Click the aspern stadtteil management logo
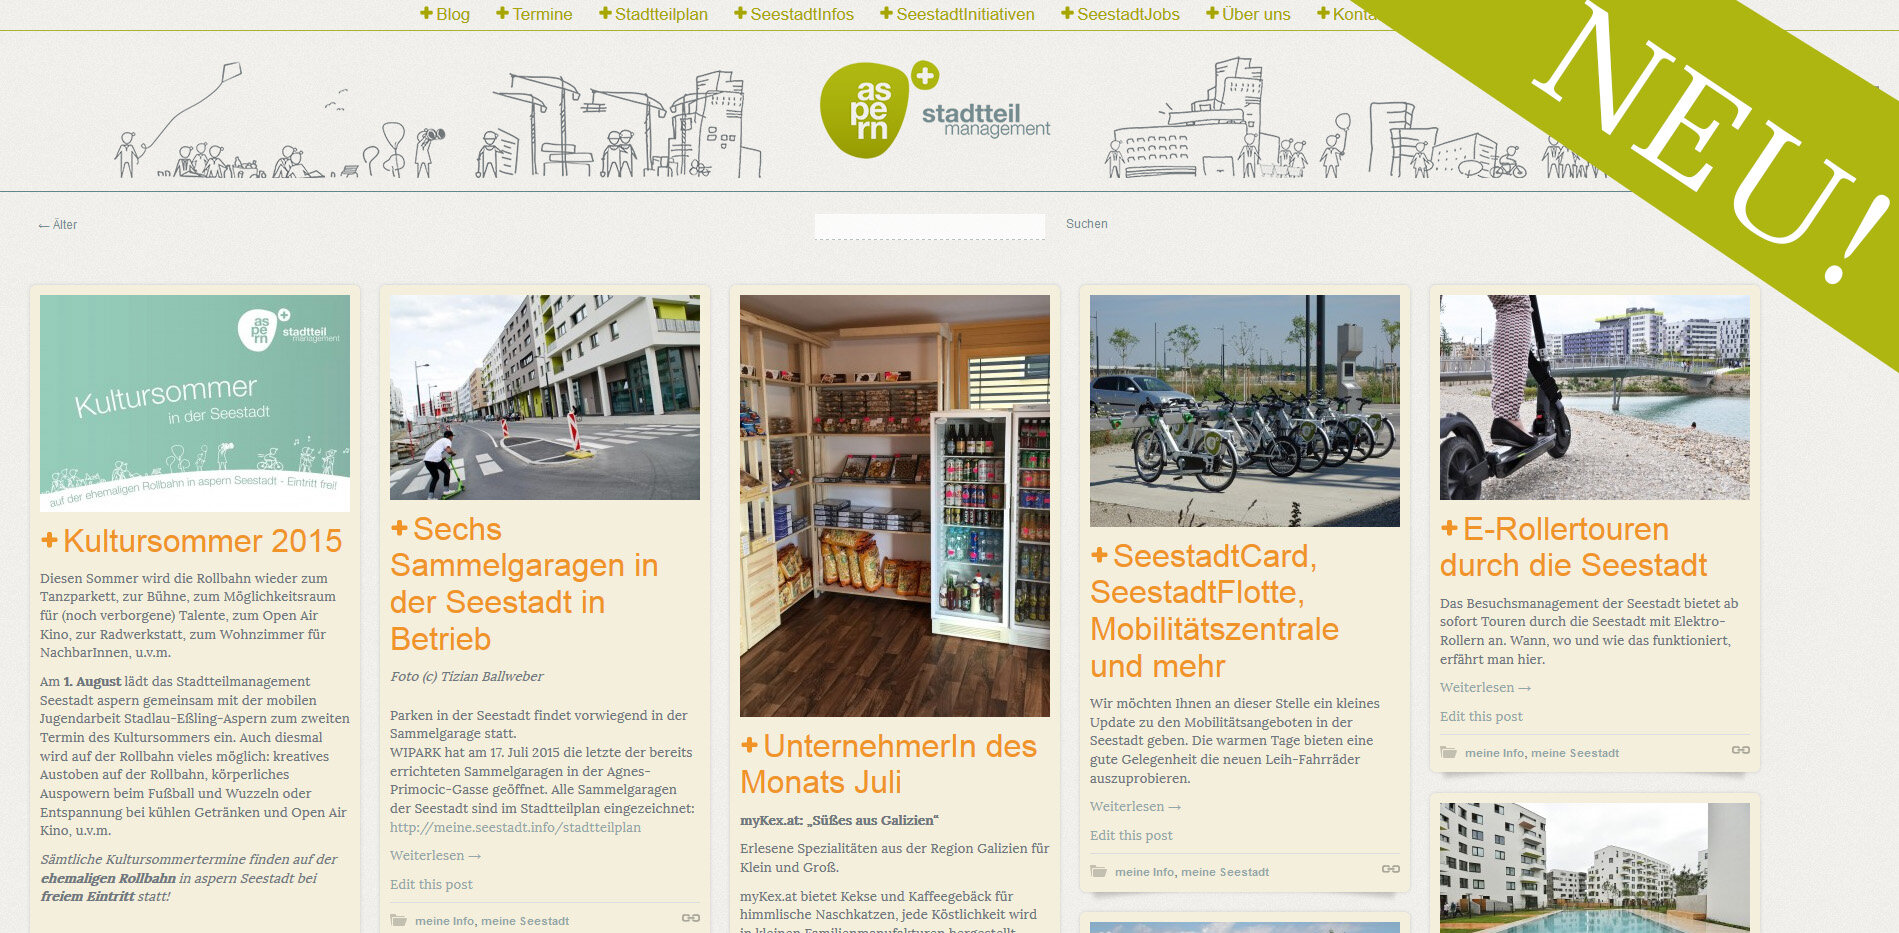 point(933,111)
